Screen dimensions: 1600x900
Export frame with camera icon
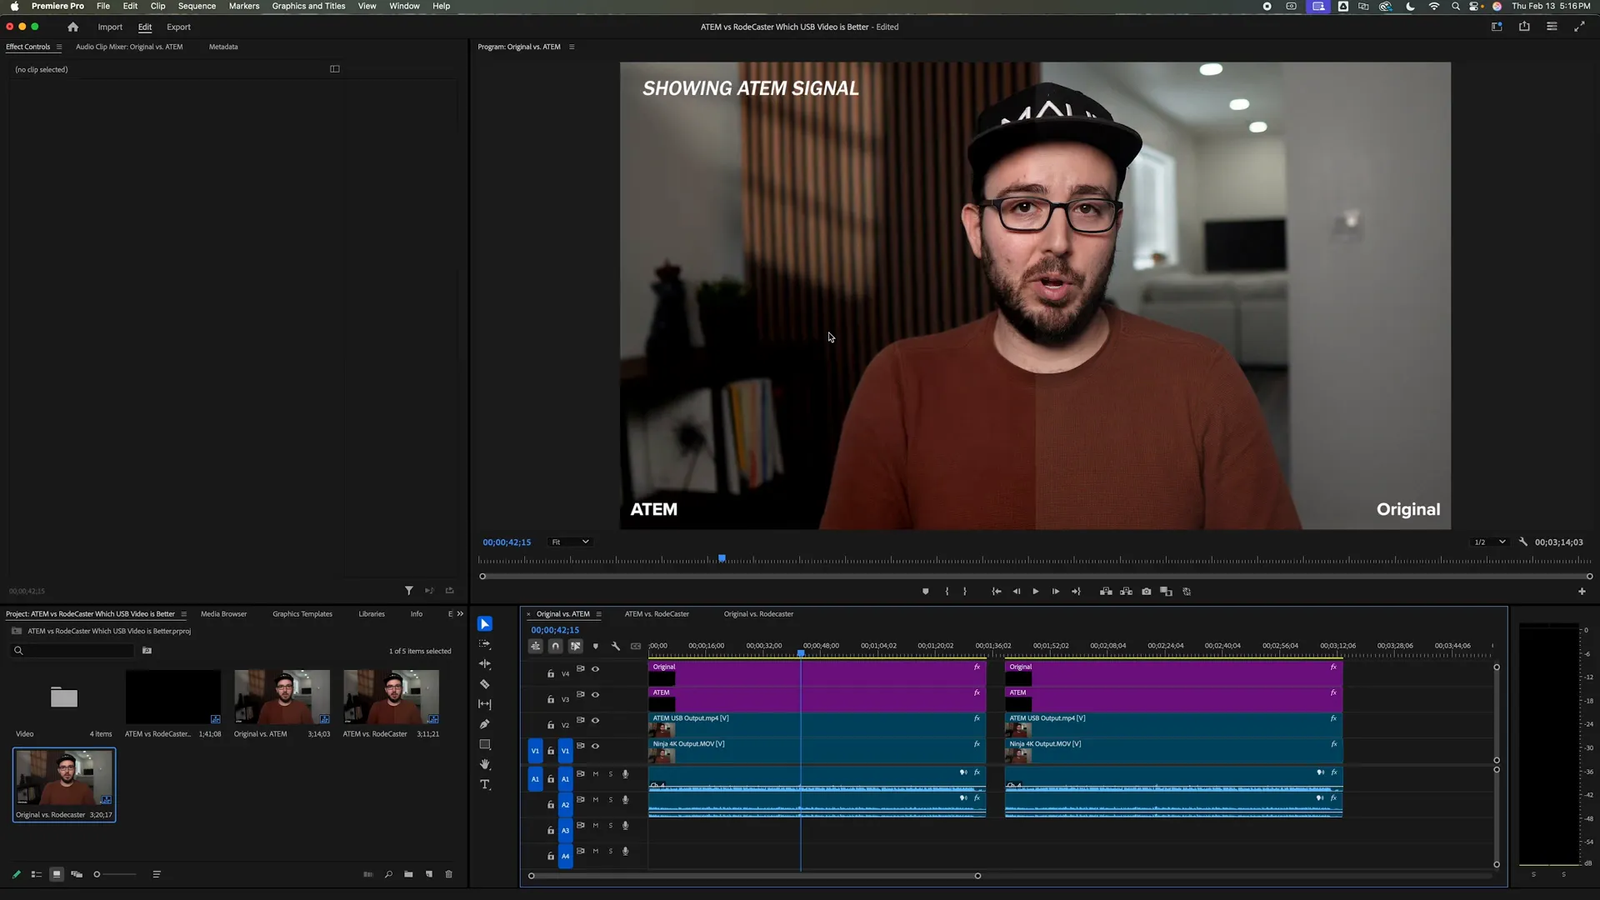tap(1146, 591)
